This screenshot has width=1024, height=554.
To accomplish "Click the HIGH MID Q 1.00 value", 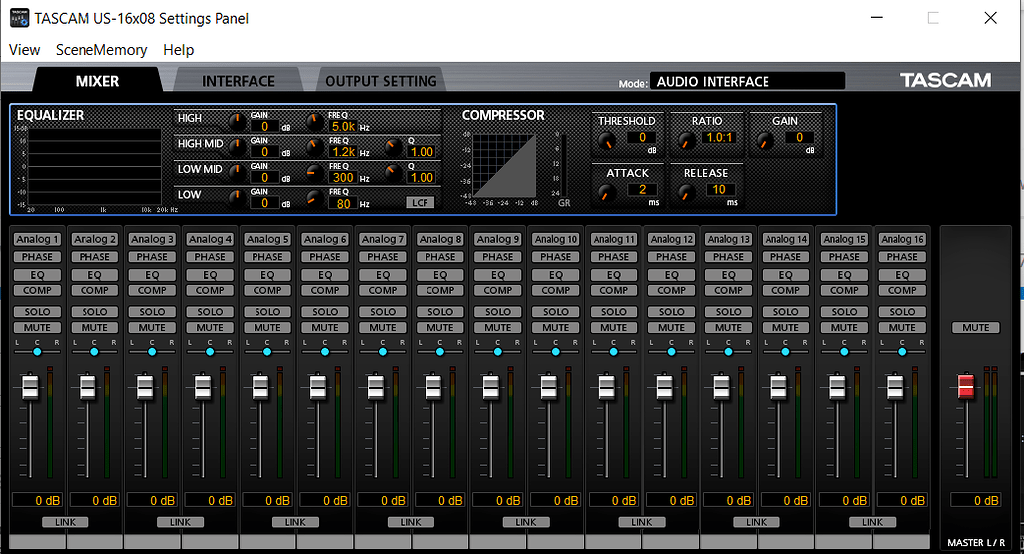I will pos(421,152).
